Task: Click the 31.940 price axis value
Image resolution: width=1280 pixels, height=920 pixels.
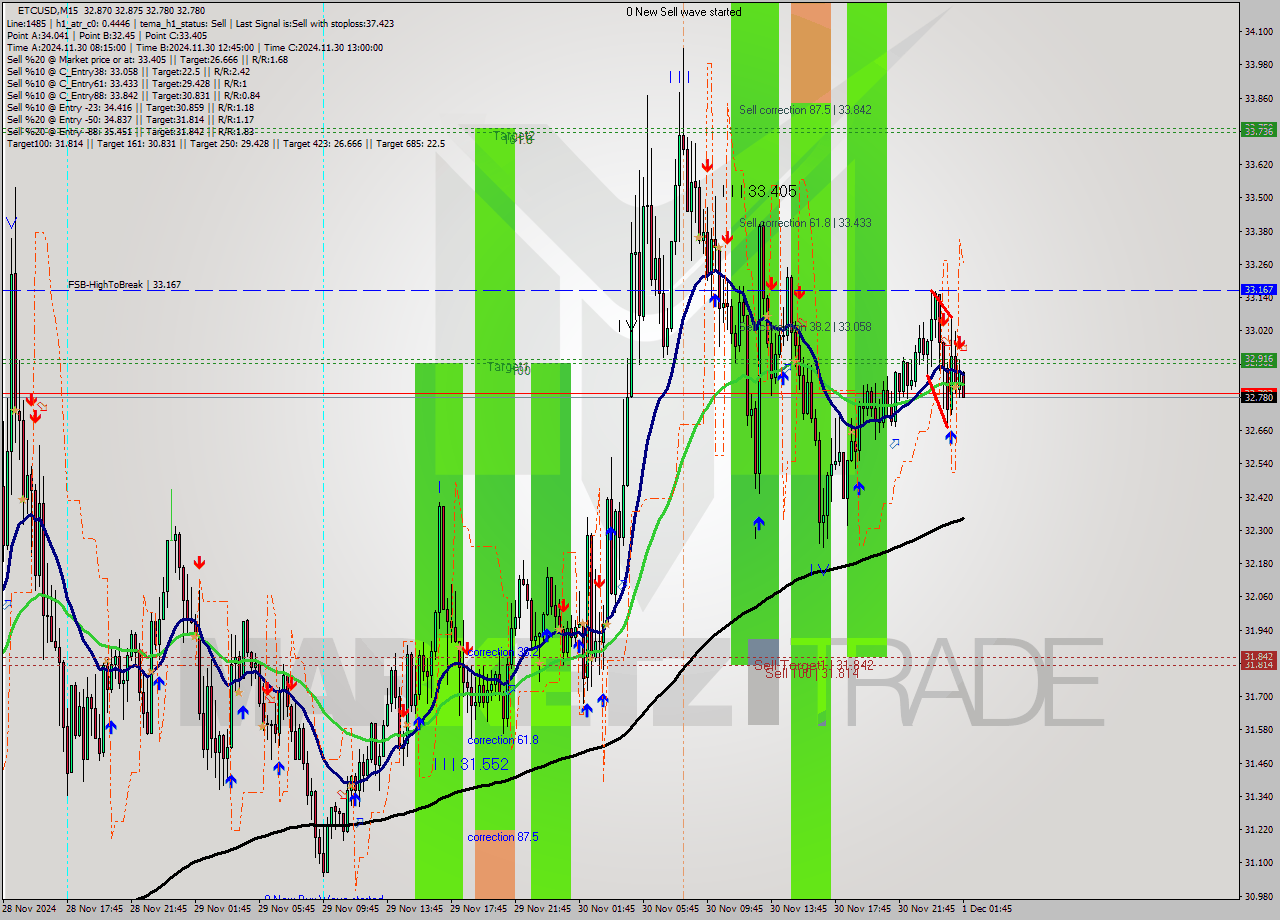Action: click(x=1258, y=630)
